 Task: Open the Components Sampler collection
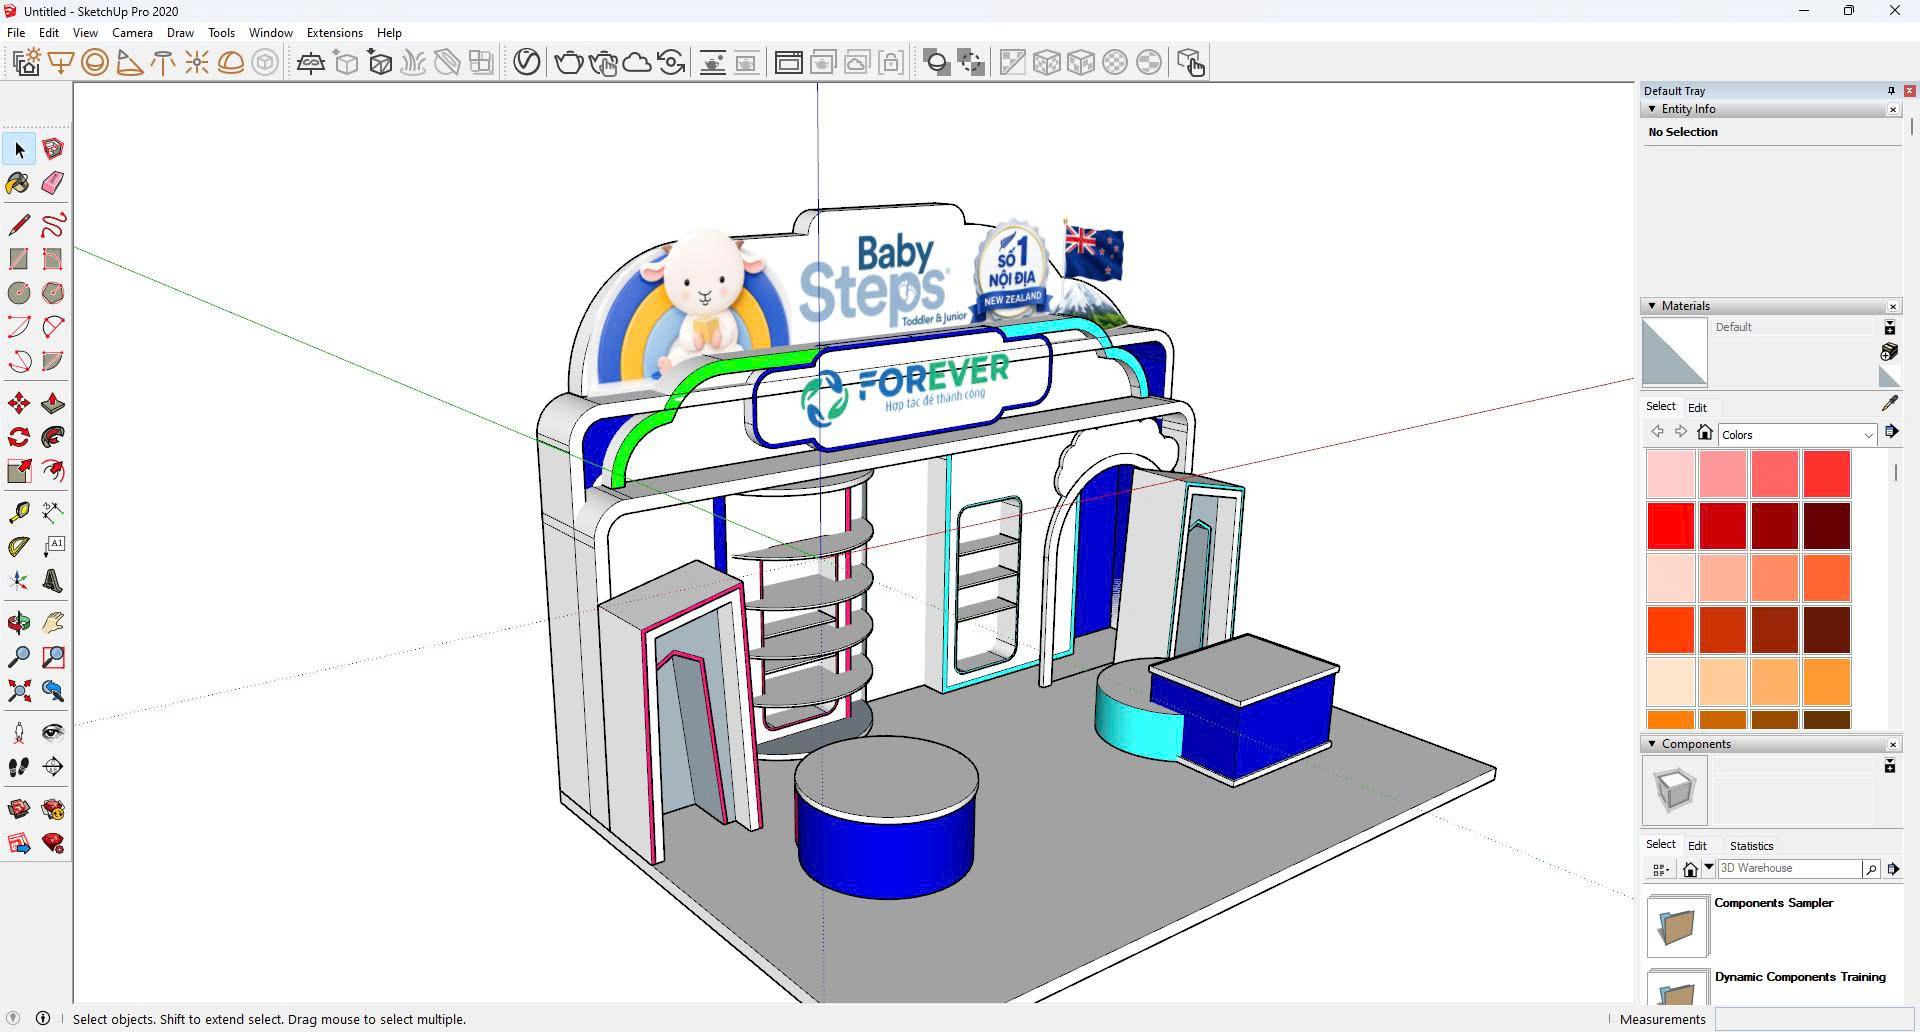[x=1677, y=925]
